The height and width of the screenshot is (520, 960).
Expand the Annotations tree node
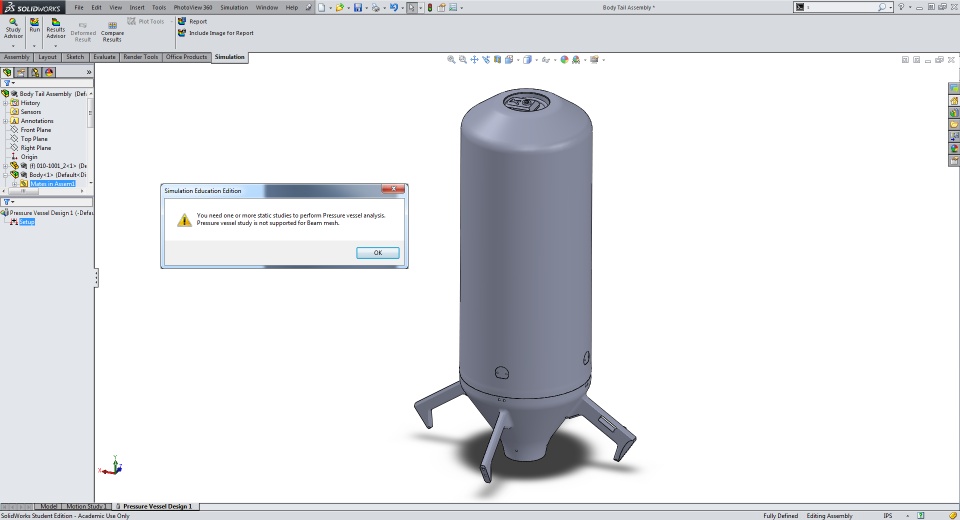pos(5,121)
